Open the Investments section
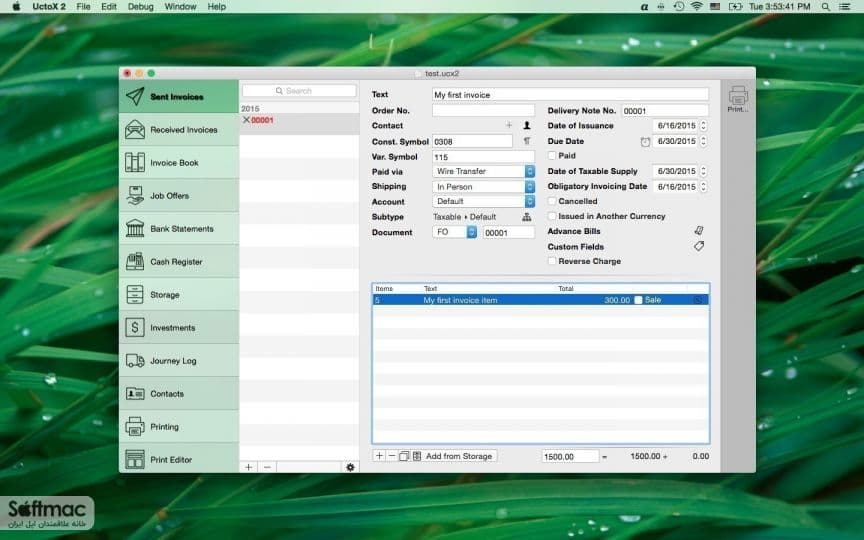 pos(179,328)
